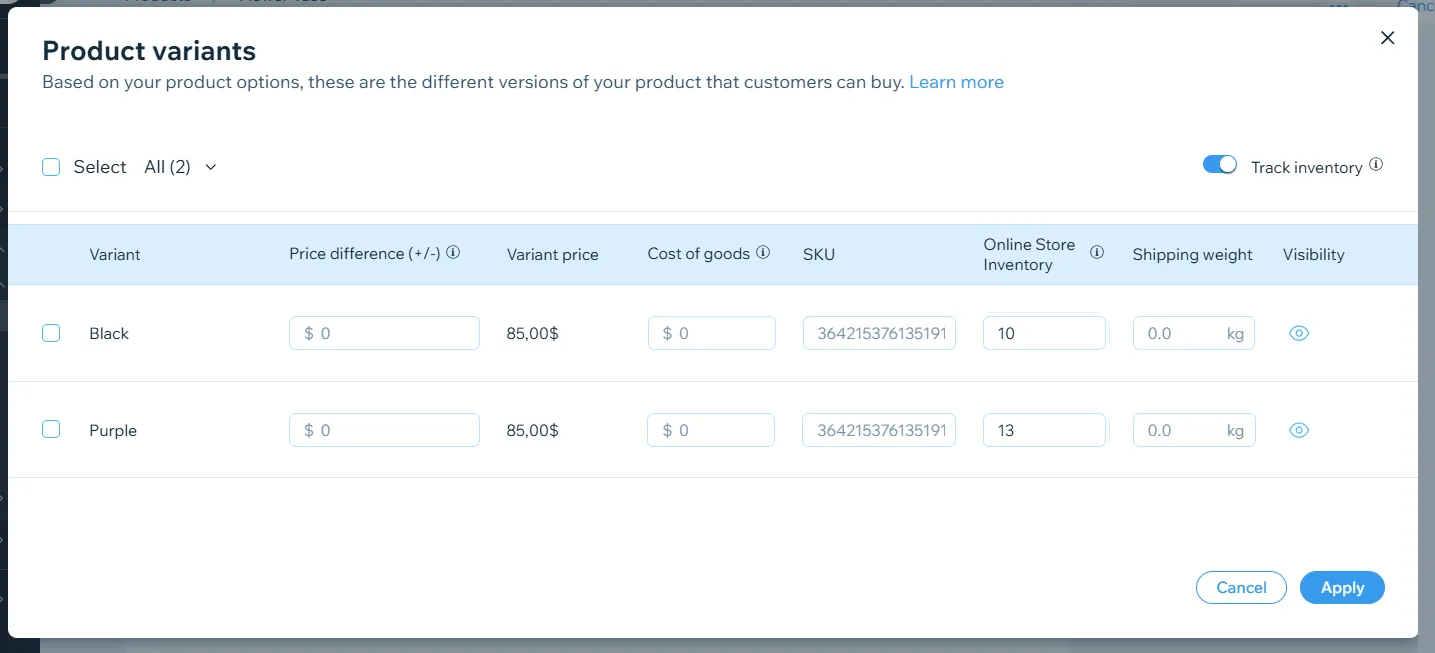The height and width of the screenshot is (653, 1435).
Task: Edit Black variant cost of goods field
Action: coord(711,333)
